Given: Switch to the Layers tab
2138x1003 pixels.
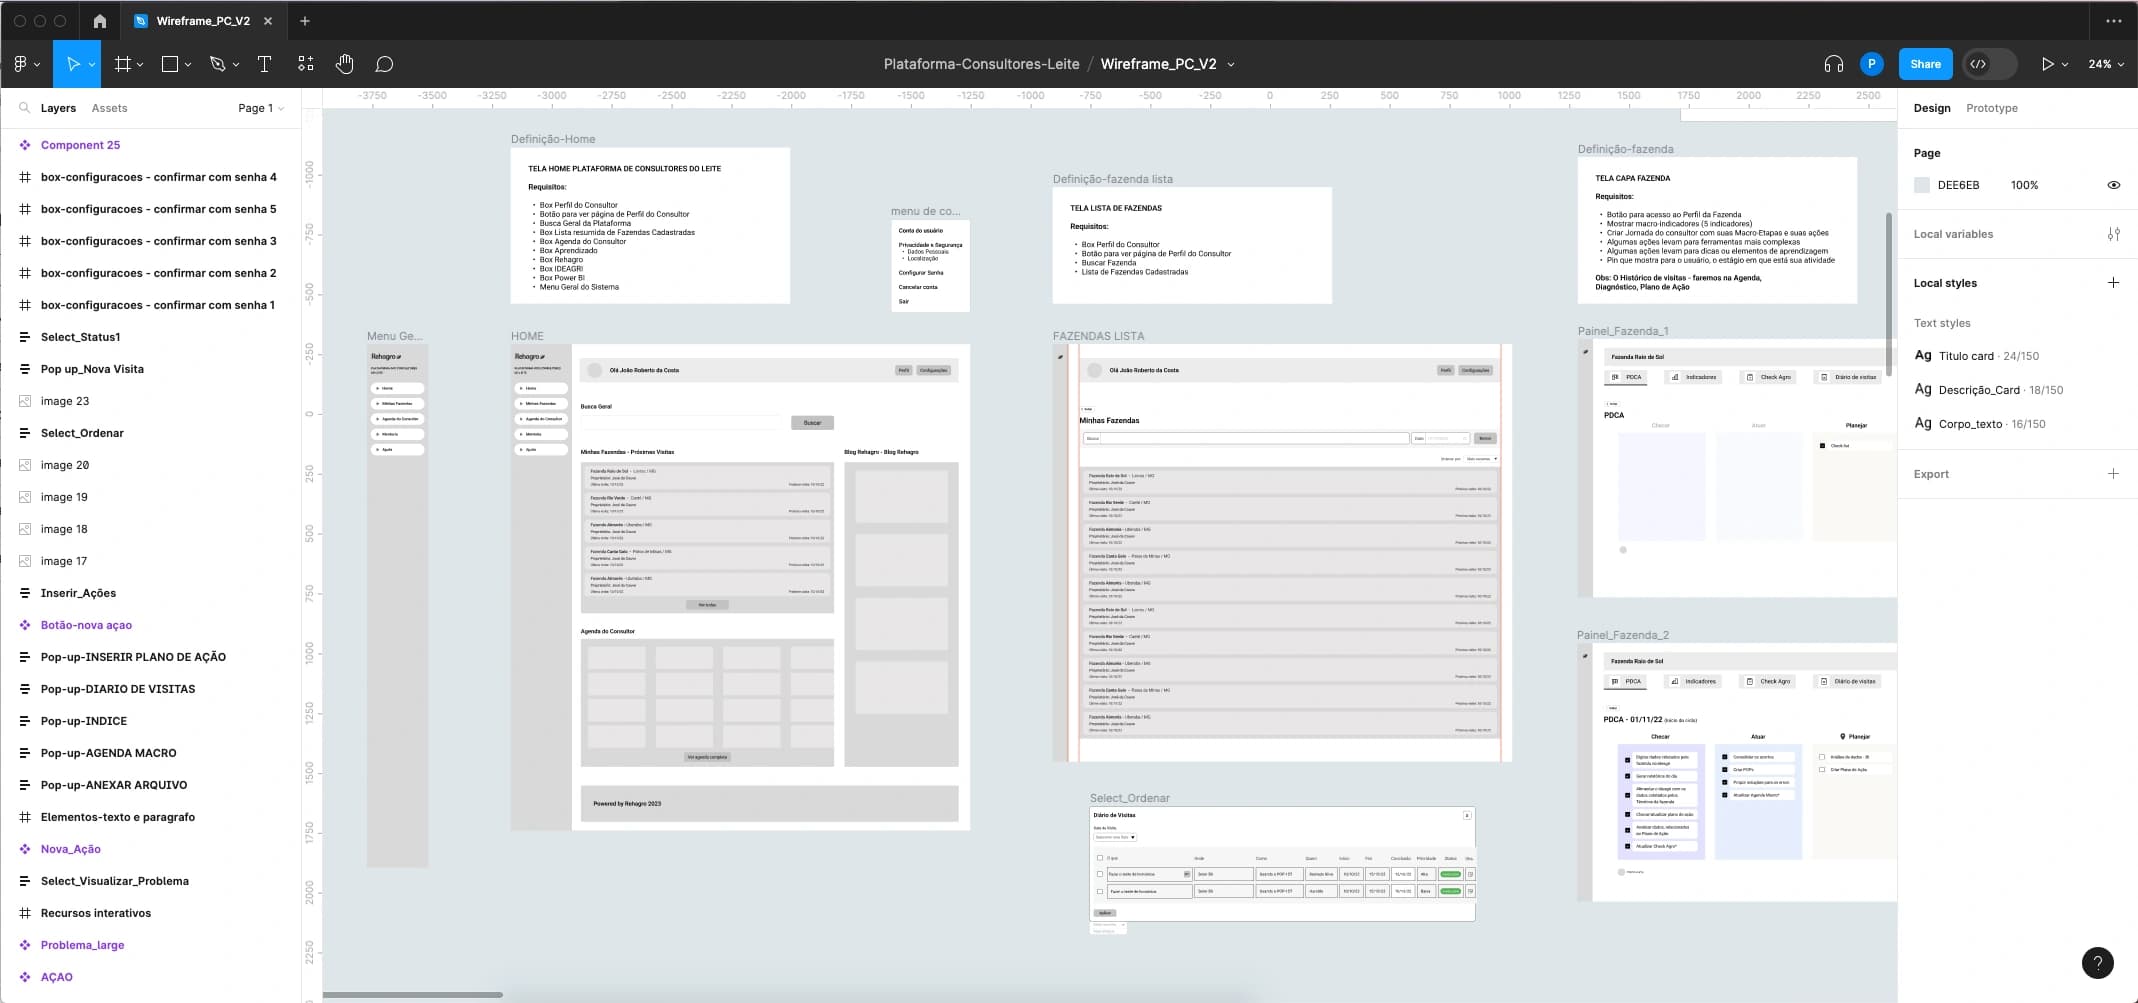Looking at the screenshot, I should click(x=58, y=108).
